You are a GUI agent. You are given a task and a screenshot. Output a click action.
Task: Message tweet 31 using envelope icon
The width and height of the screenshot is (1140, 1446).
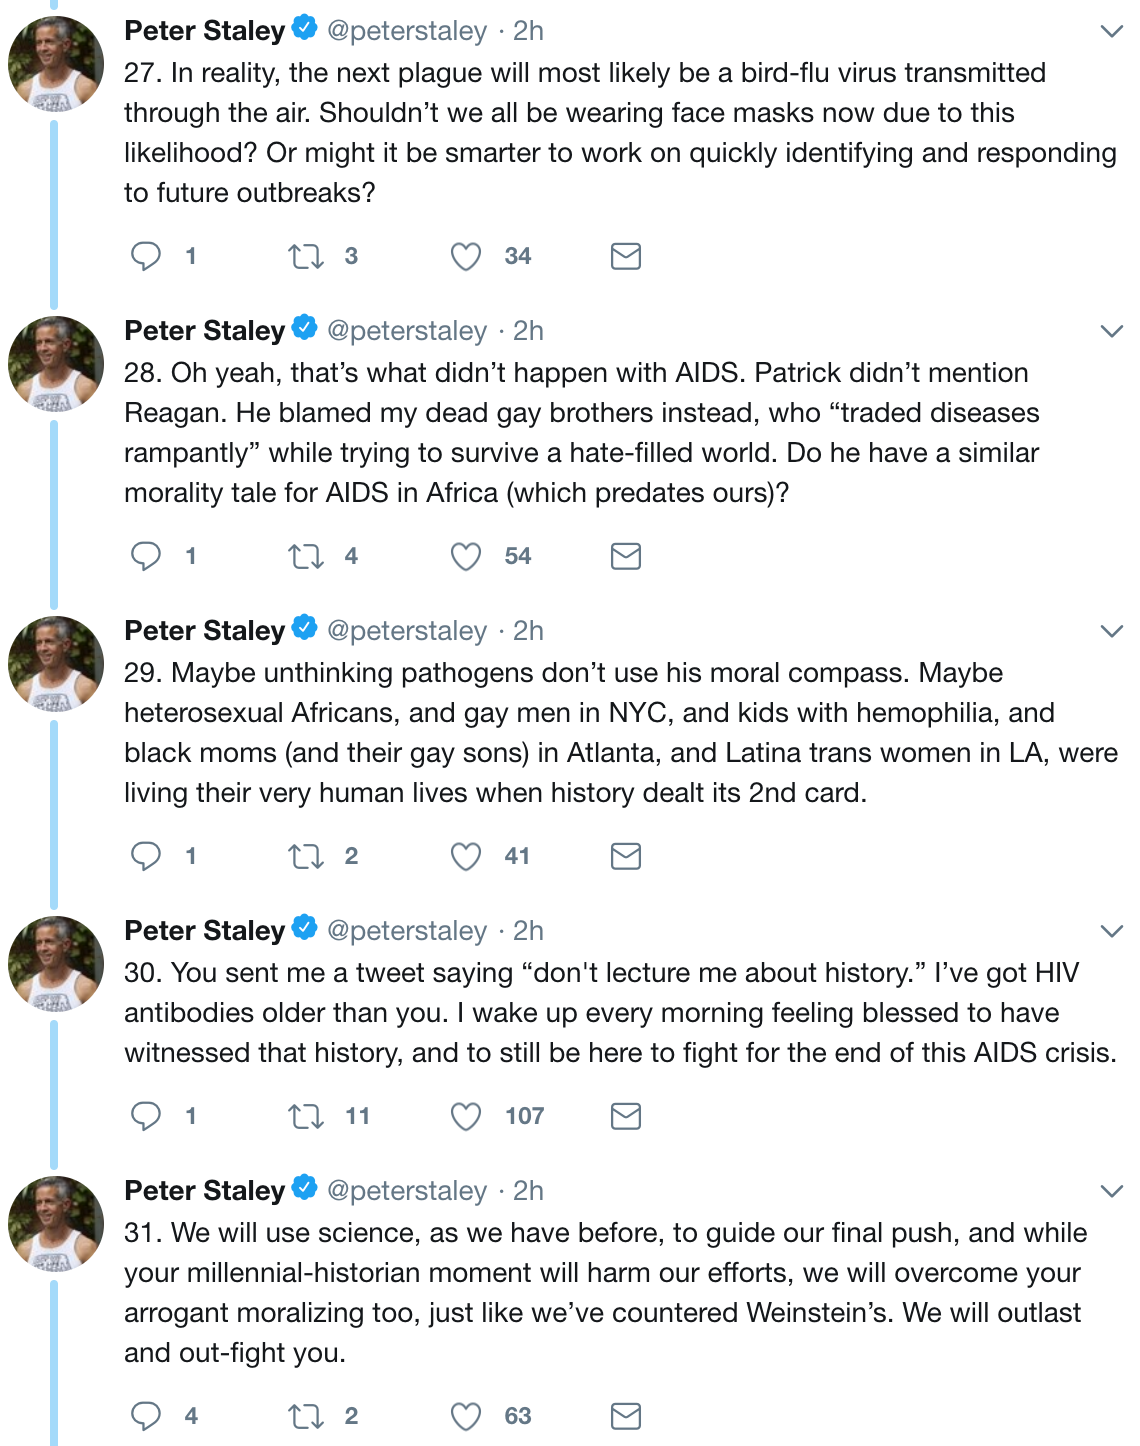[x=626, y=1416]
